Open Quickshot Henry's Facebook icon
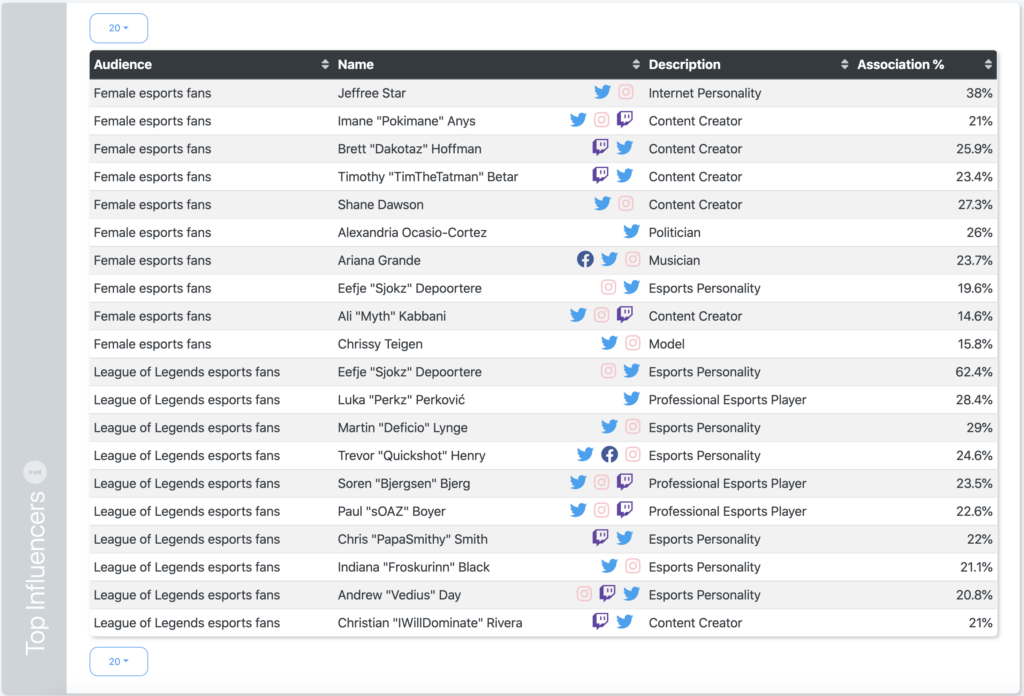This screenshot has width=1024, height=696. click(x=609, y=454)
